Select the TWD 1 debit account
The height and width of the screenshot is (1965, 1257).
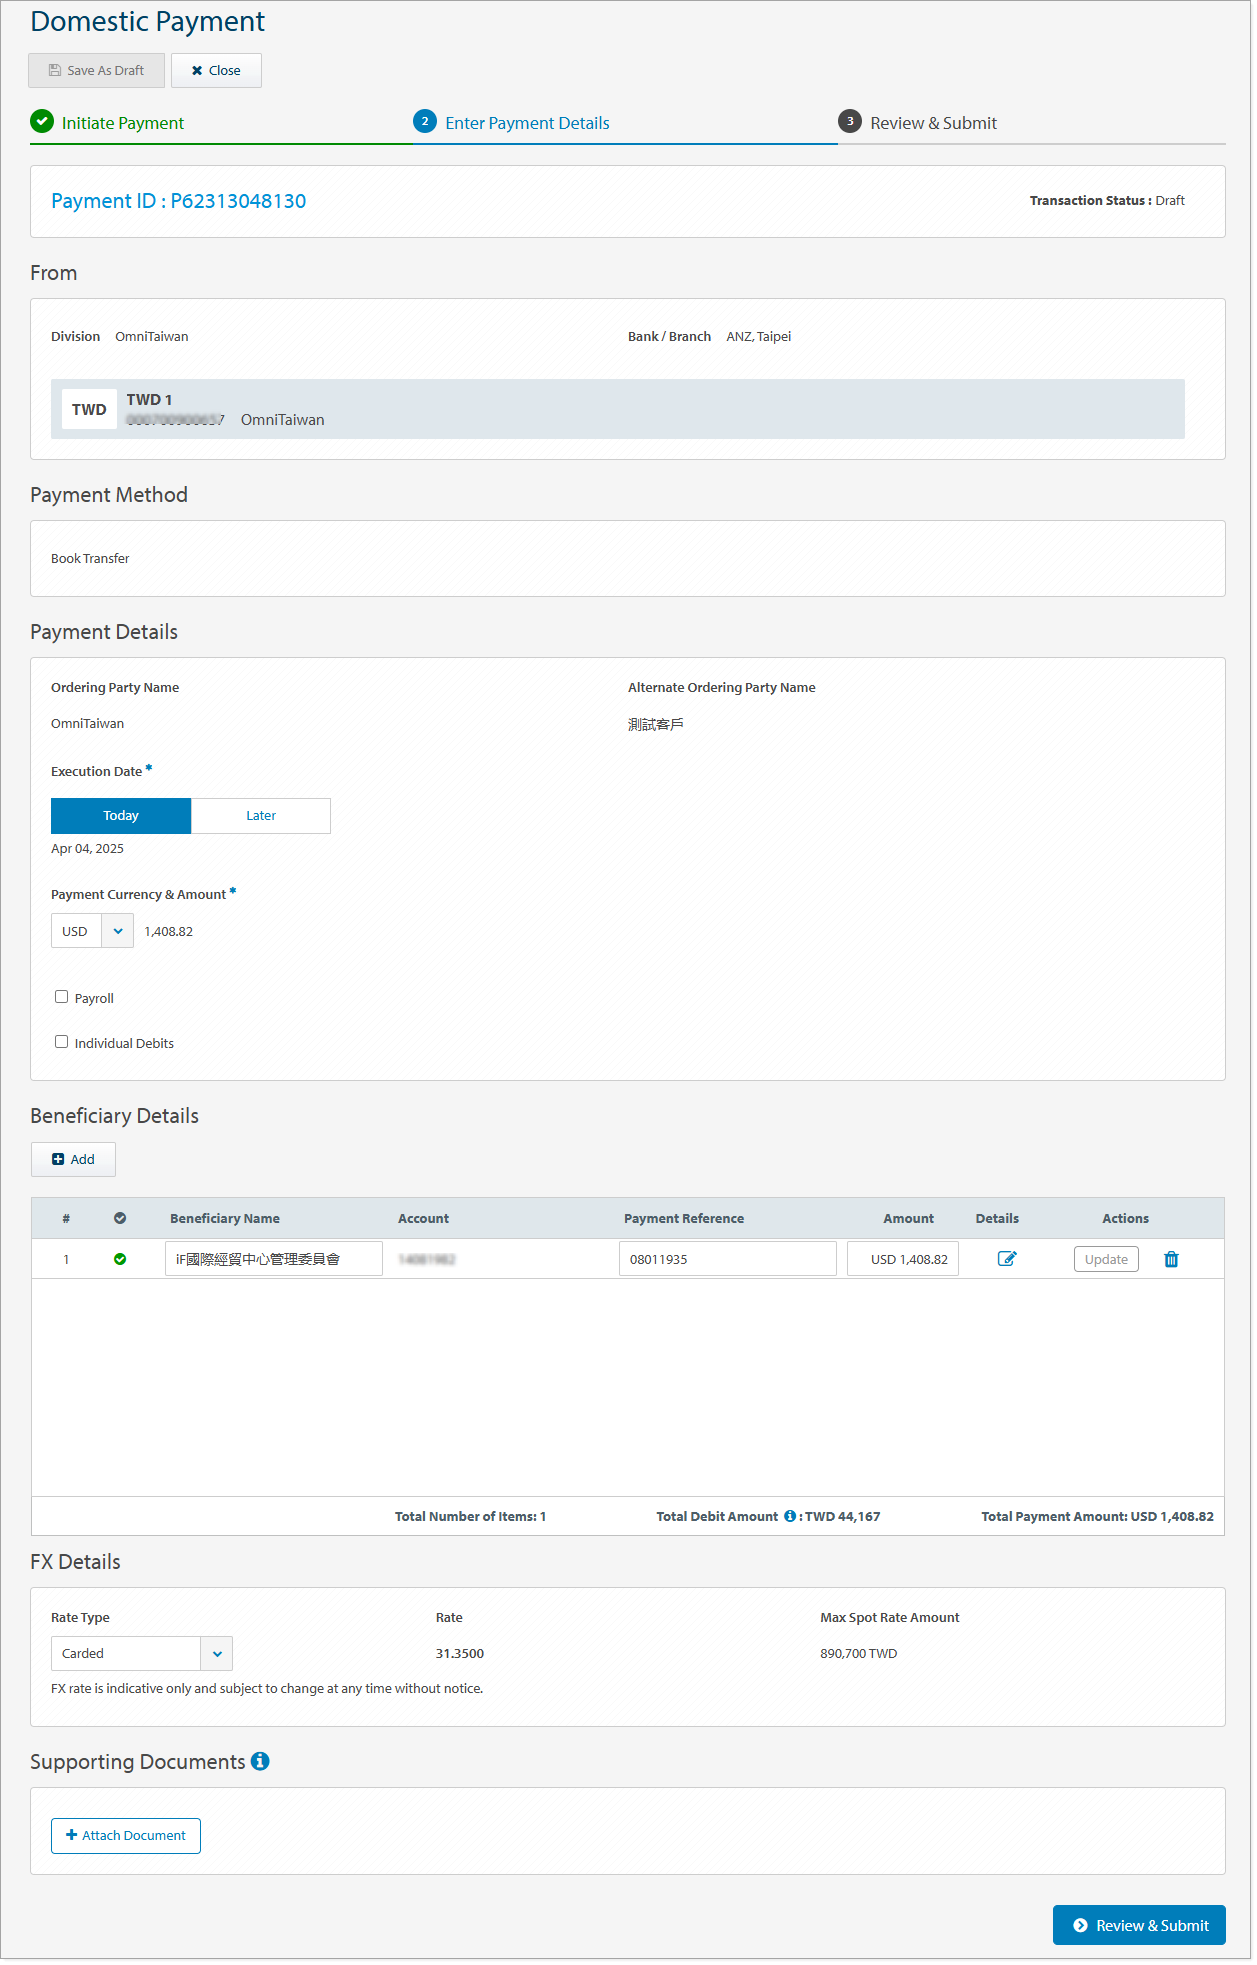point(617,409)
